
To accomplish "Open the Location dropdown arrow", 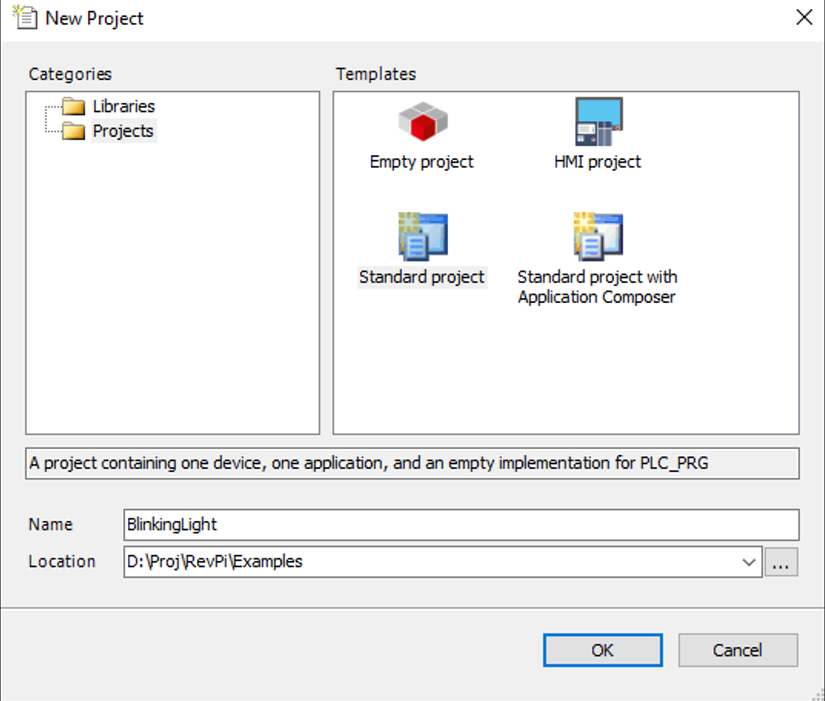I will click(749, 562).
